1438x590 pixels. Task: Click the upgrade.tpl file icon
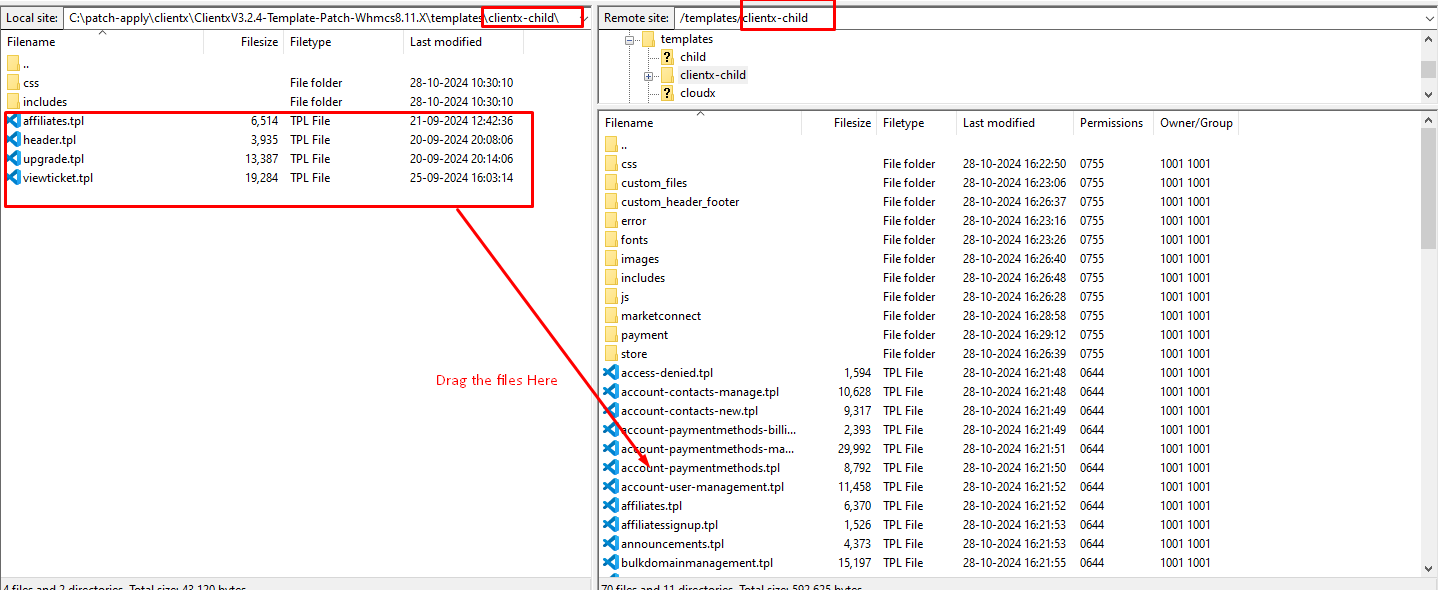click(13, 159)
